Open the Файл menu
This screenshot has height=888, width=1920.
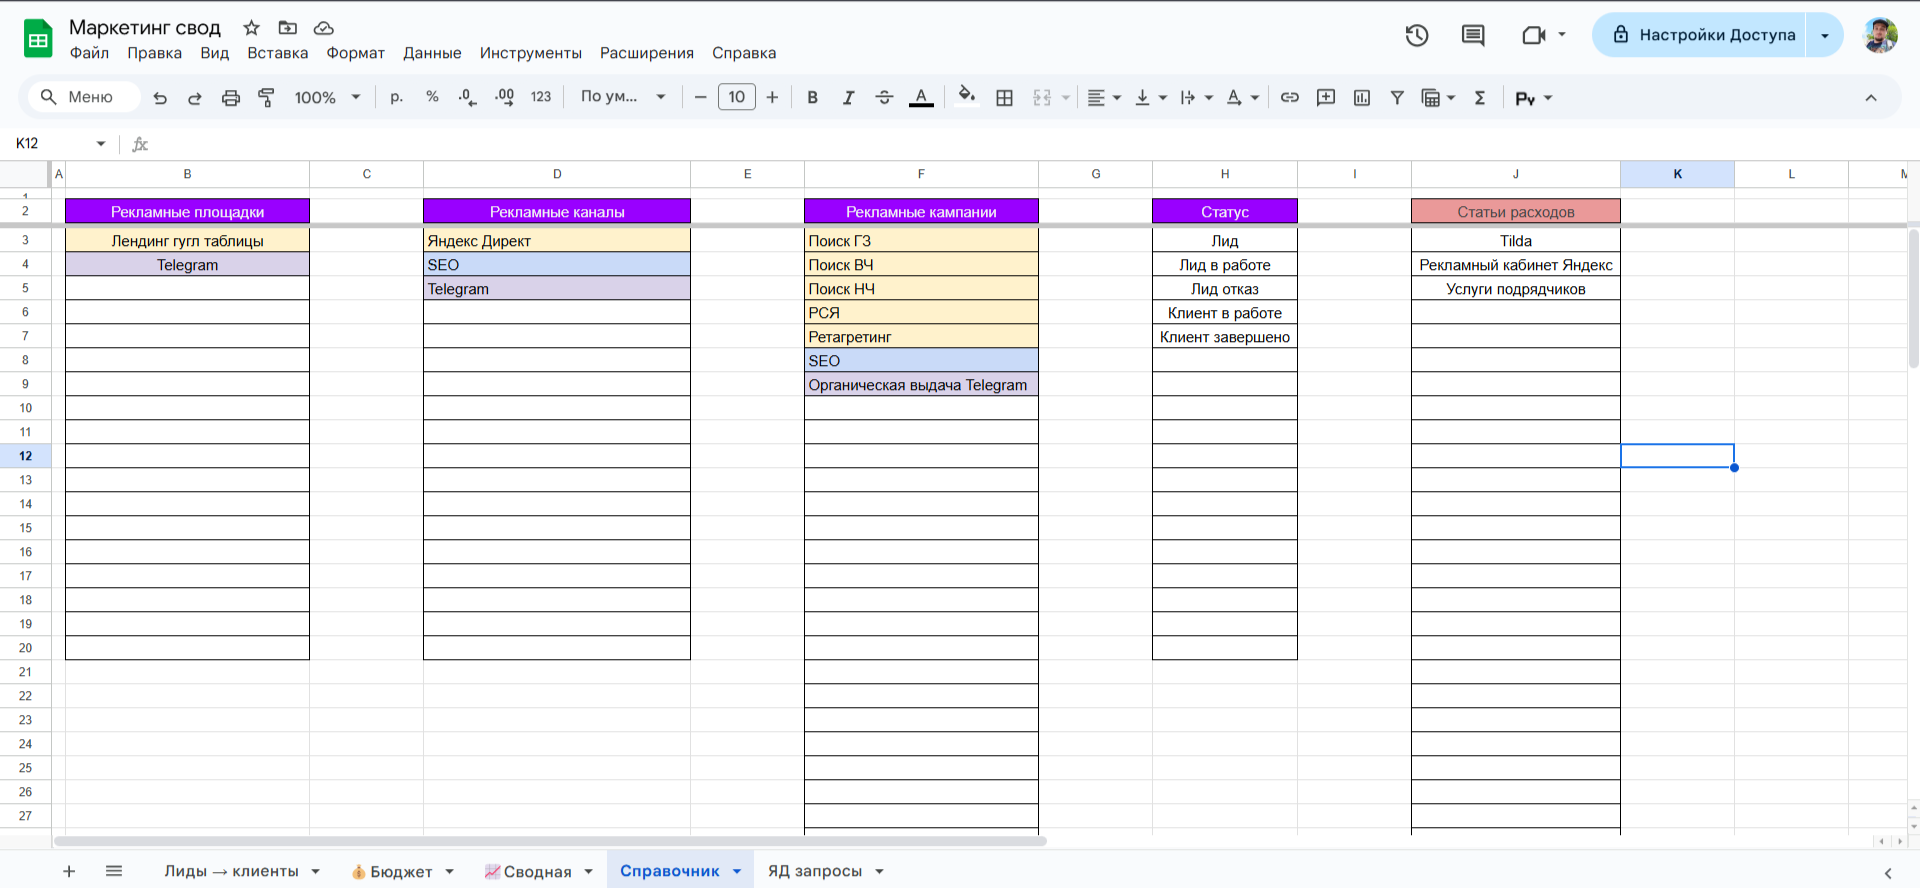point(89,53)
